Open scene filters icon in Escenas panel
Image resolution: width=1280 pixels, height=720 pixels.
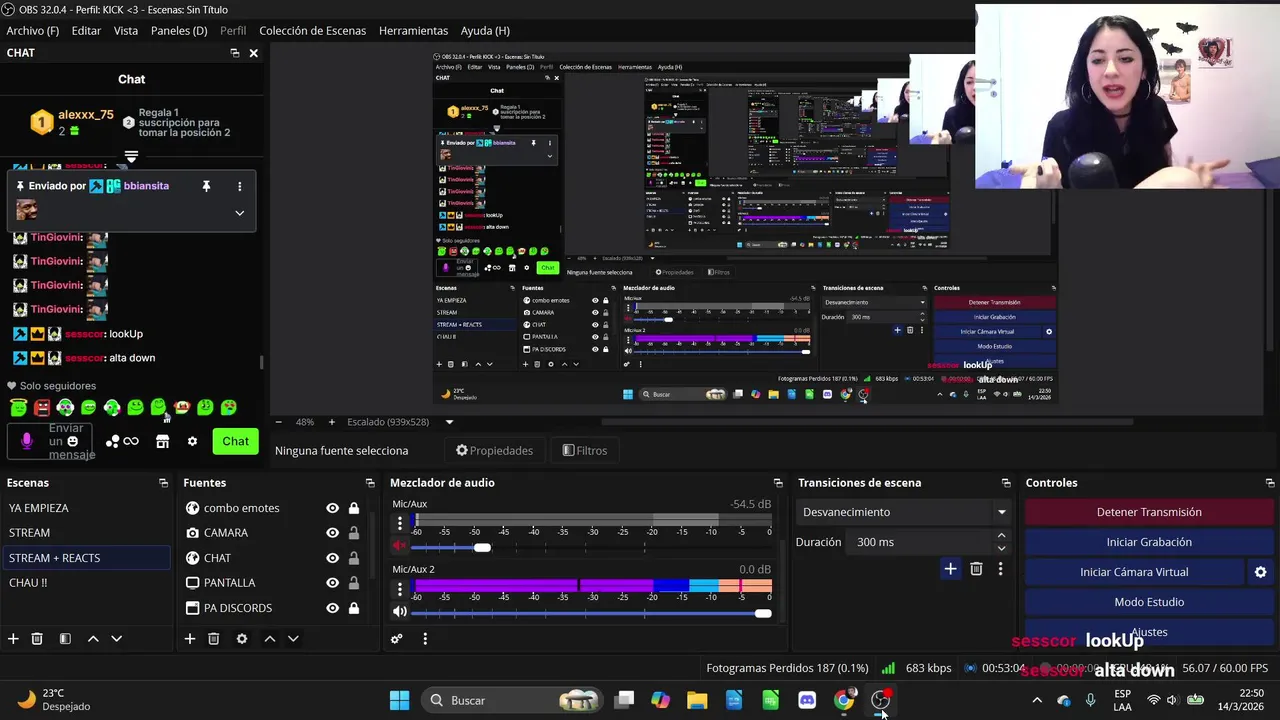(x=65, y=638)
